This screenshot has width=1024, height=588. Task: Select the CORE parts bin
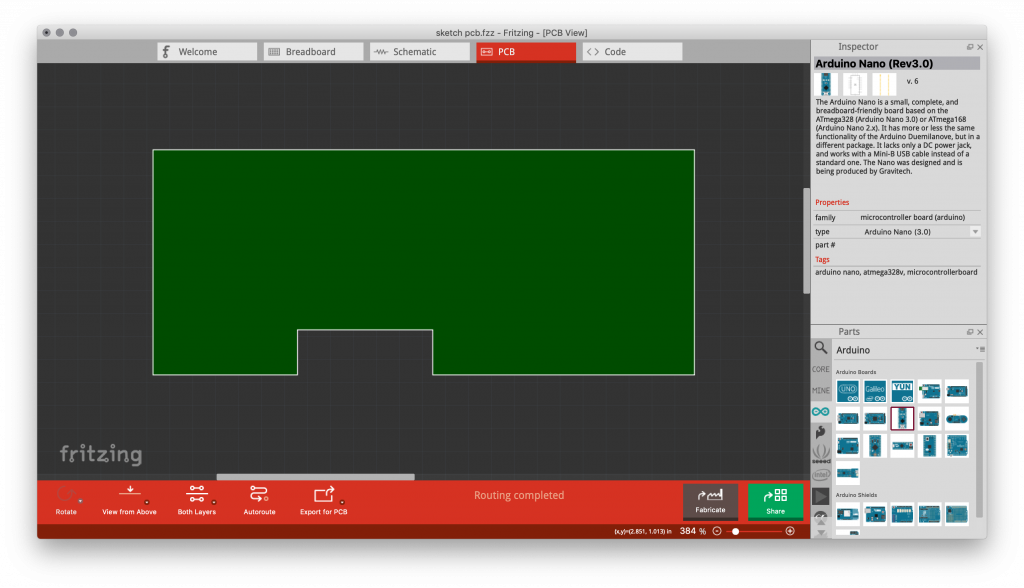tap(821, 369)
